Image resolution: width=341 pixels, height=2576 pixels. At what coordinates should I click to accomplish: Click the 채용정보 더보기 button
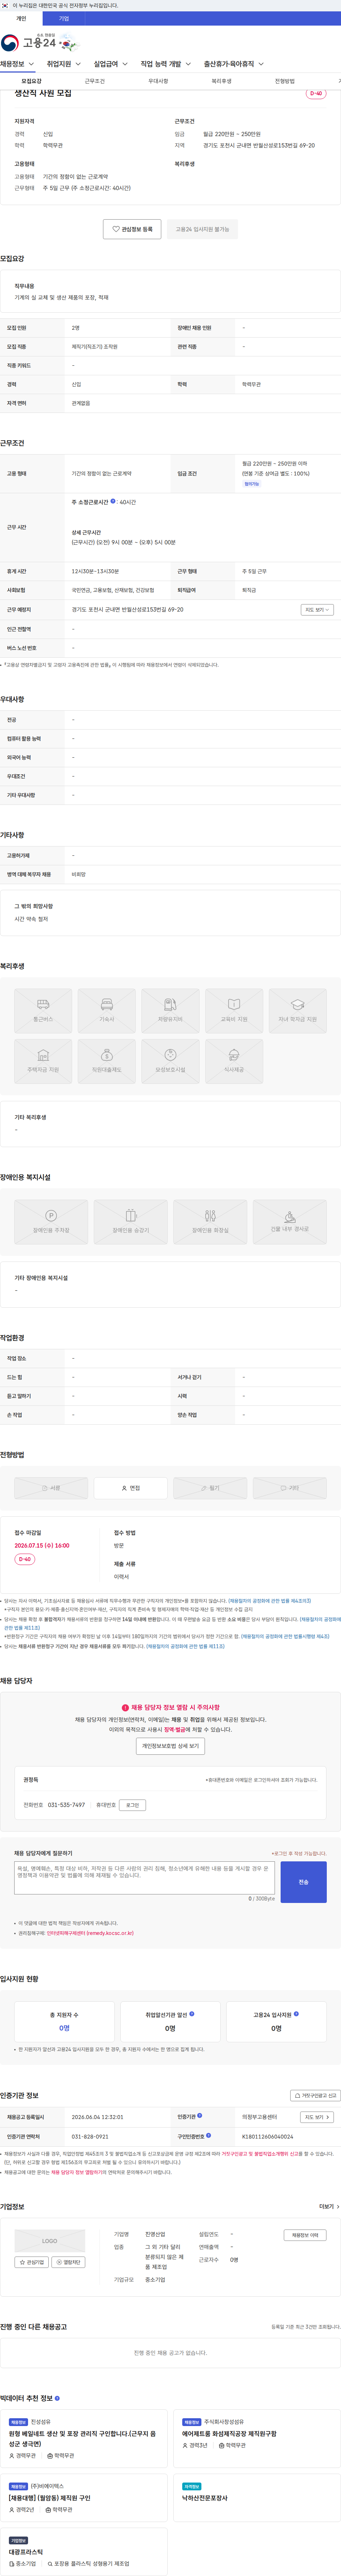click(x=305, y=2235)
